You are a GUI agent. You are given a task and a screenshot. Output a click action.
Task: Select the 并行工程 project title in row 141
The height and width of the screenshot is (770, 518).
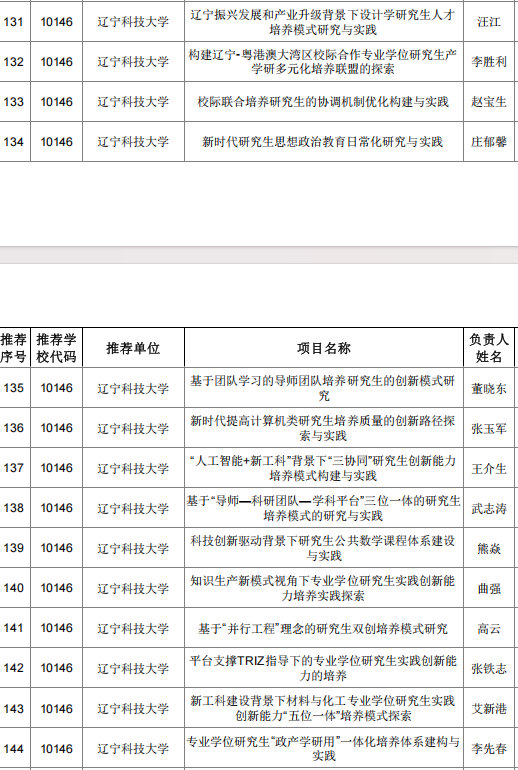pos(324,629)
